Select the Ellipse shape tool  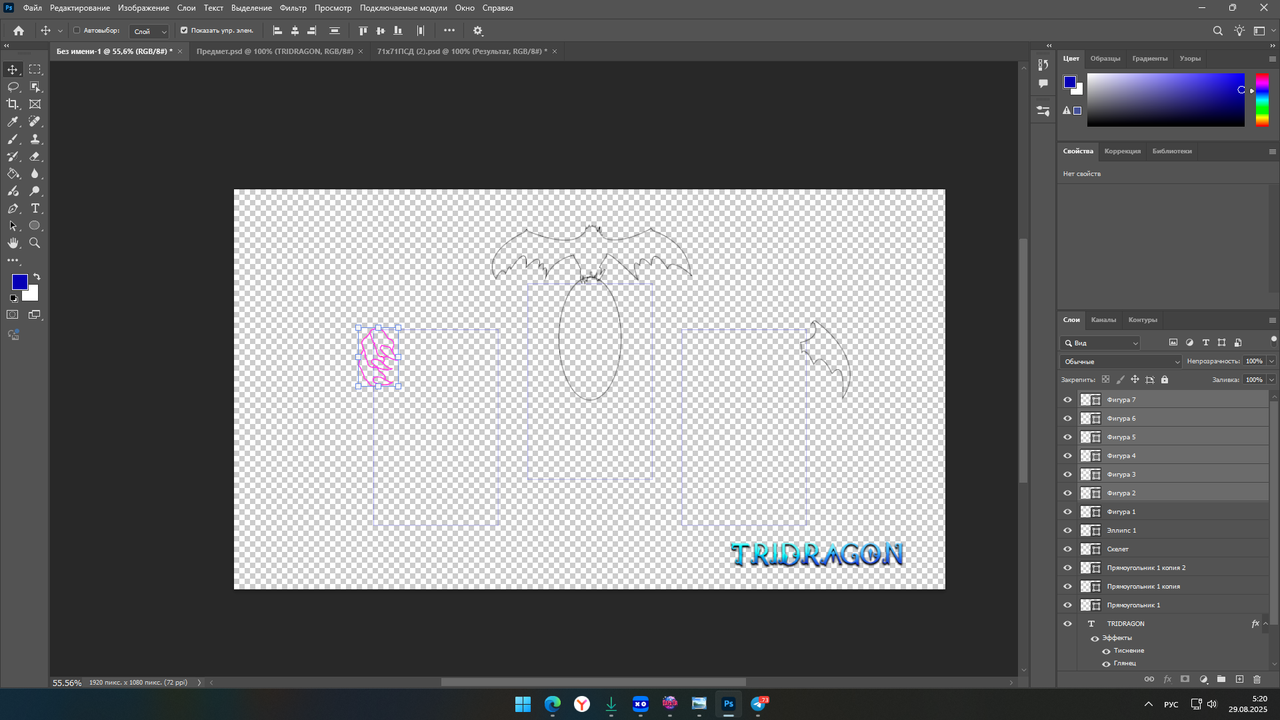point(35,225)
